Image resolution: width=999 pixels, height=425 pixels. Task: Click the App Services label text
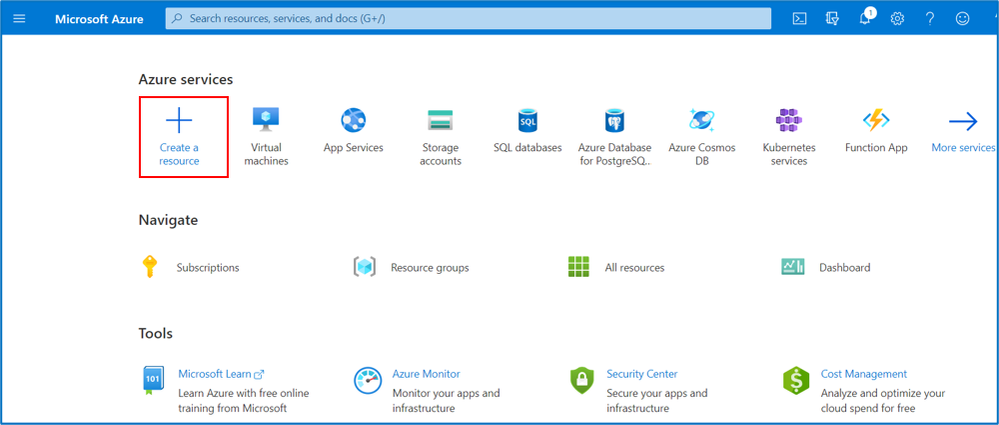tap(353, 148)
